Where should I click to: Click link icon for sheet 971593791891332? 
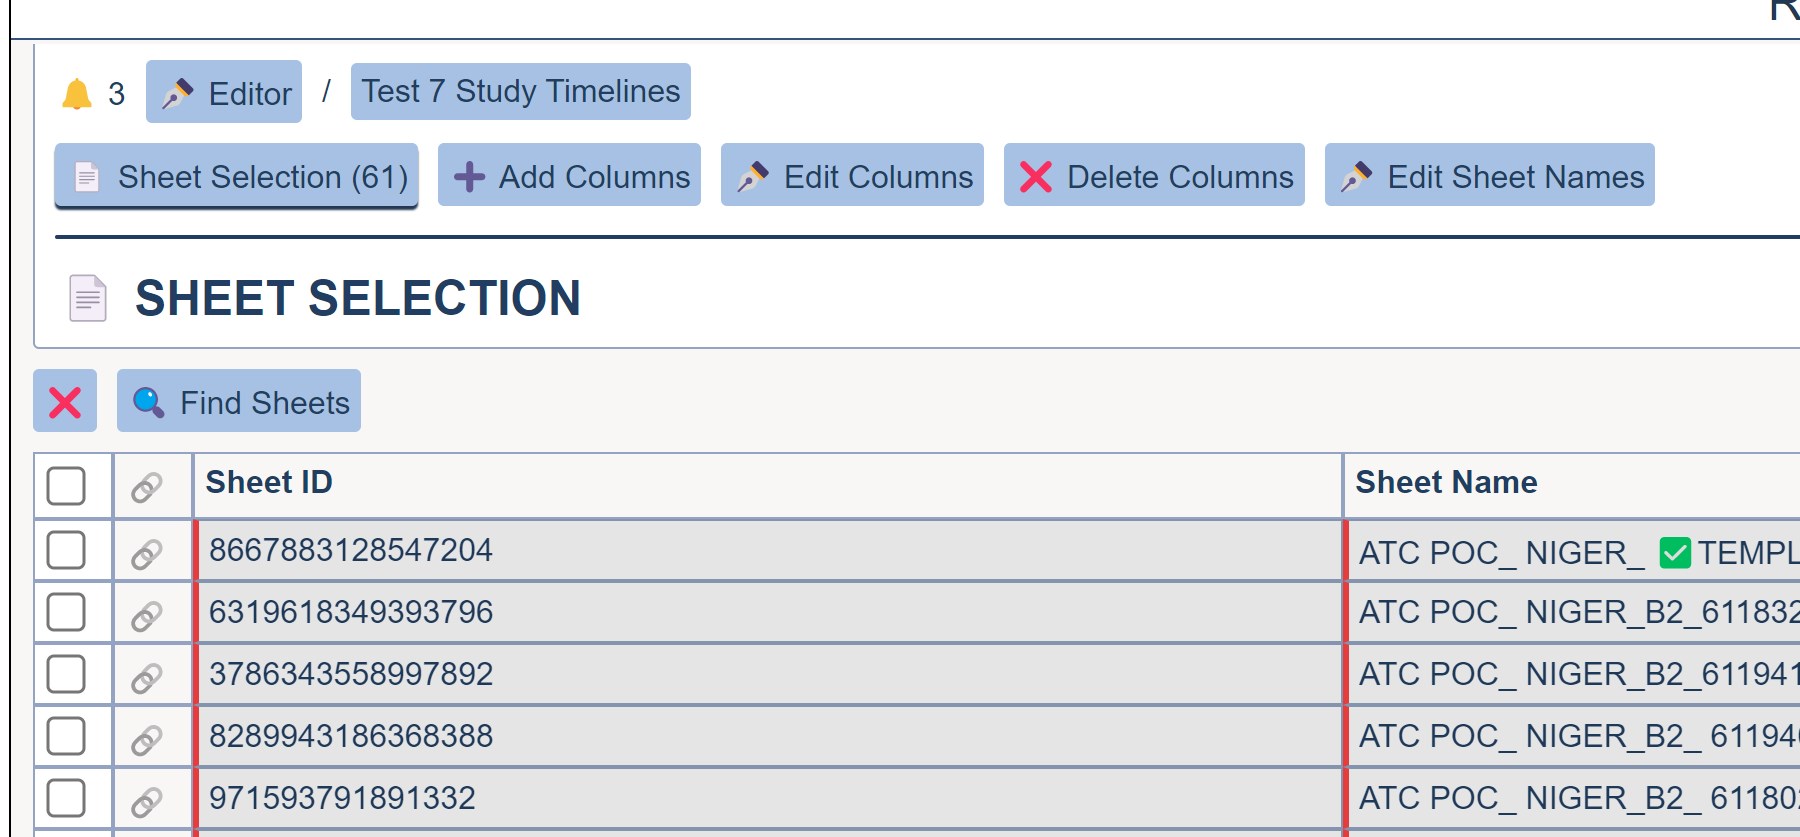(x=147, y=801)
